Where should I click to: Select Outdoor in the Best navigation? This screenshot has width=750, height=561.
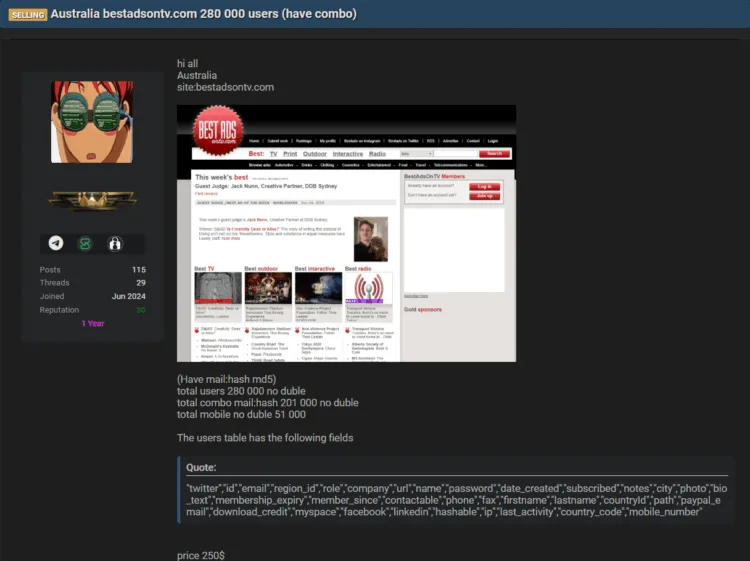point(315,154)
